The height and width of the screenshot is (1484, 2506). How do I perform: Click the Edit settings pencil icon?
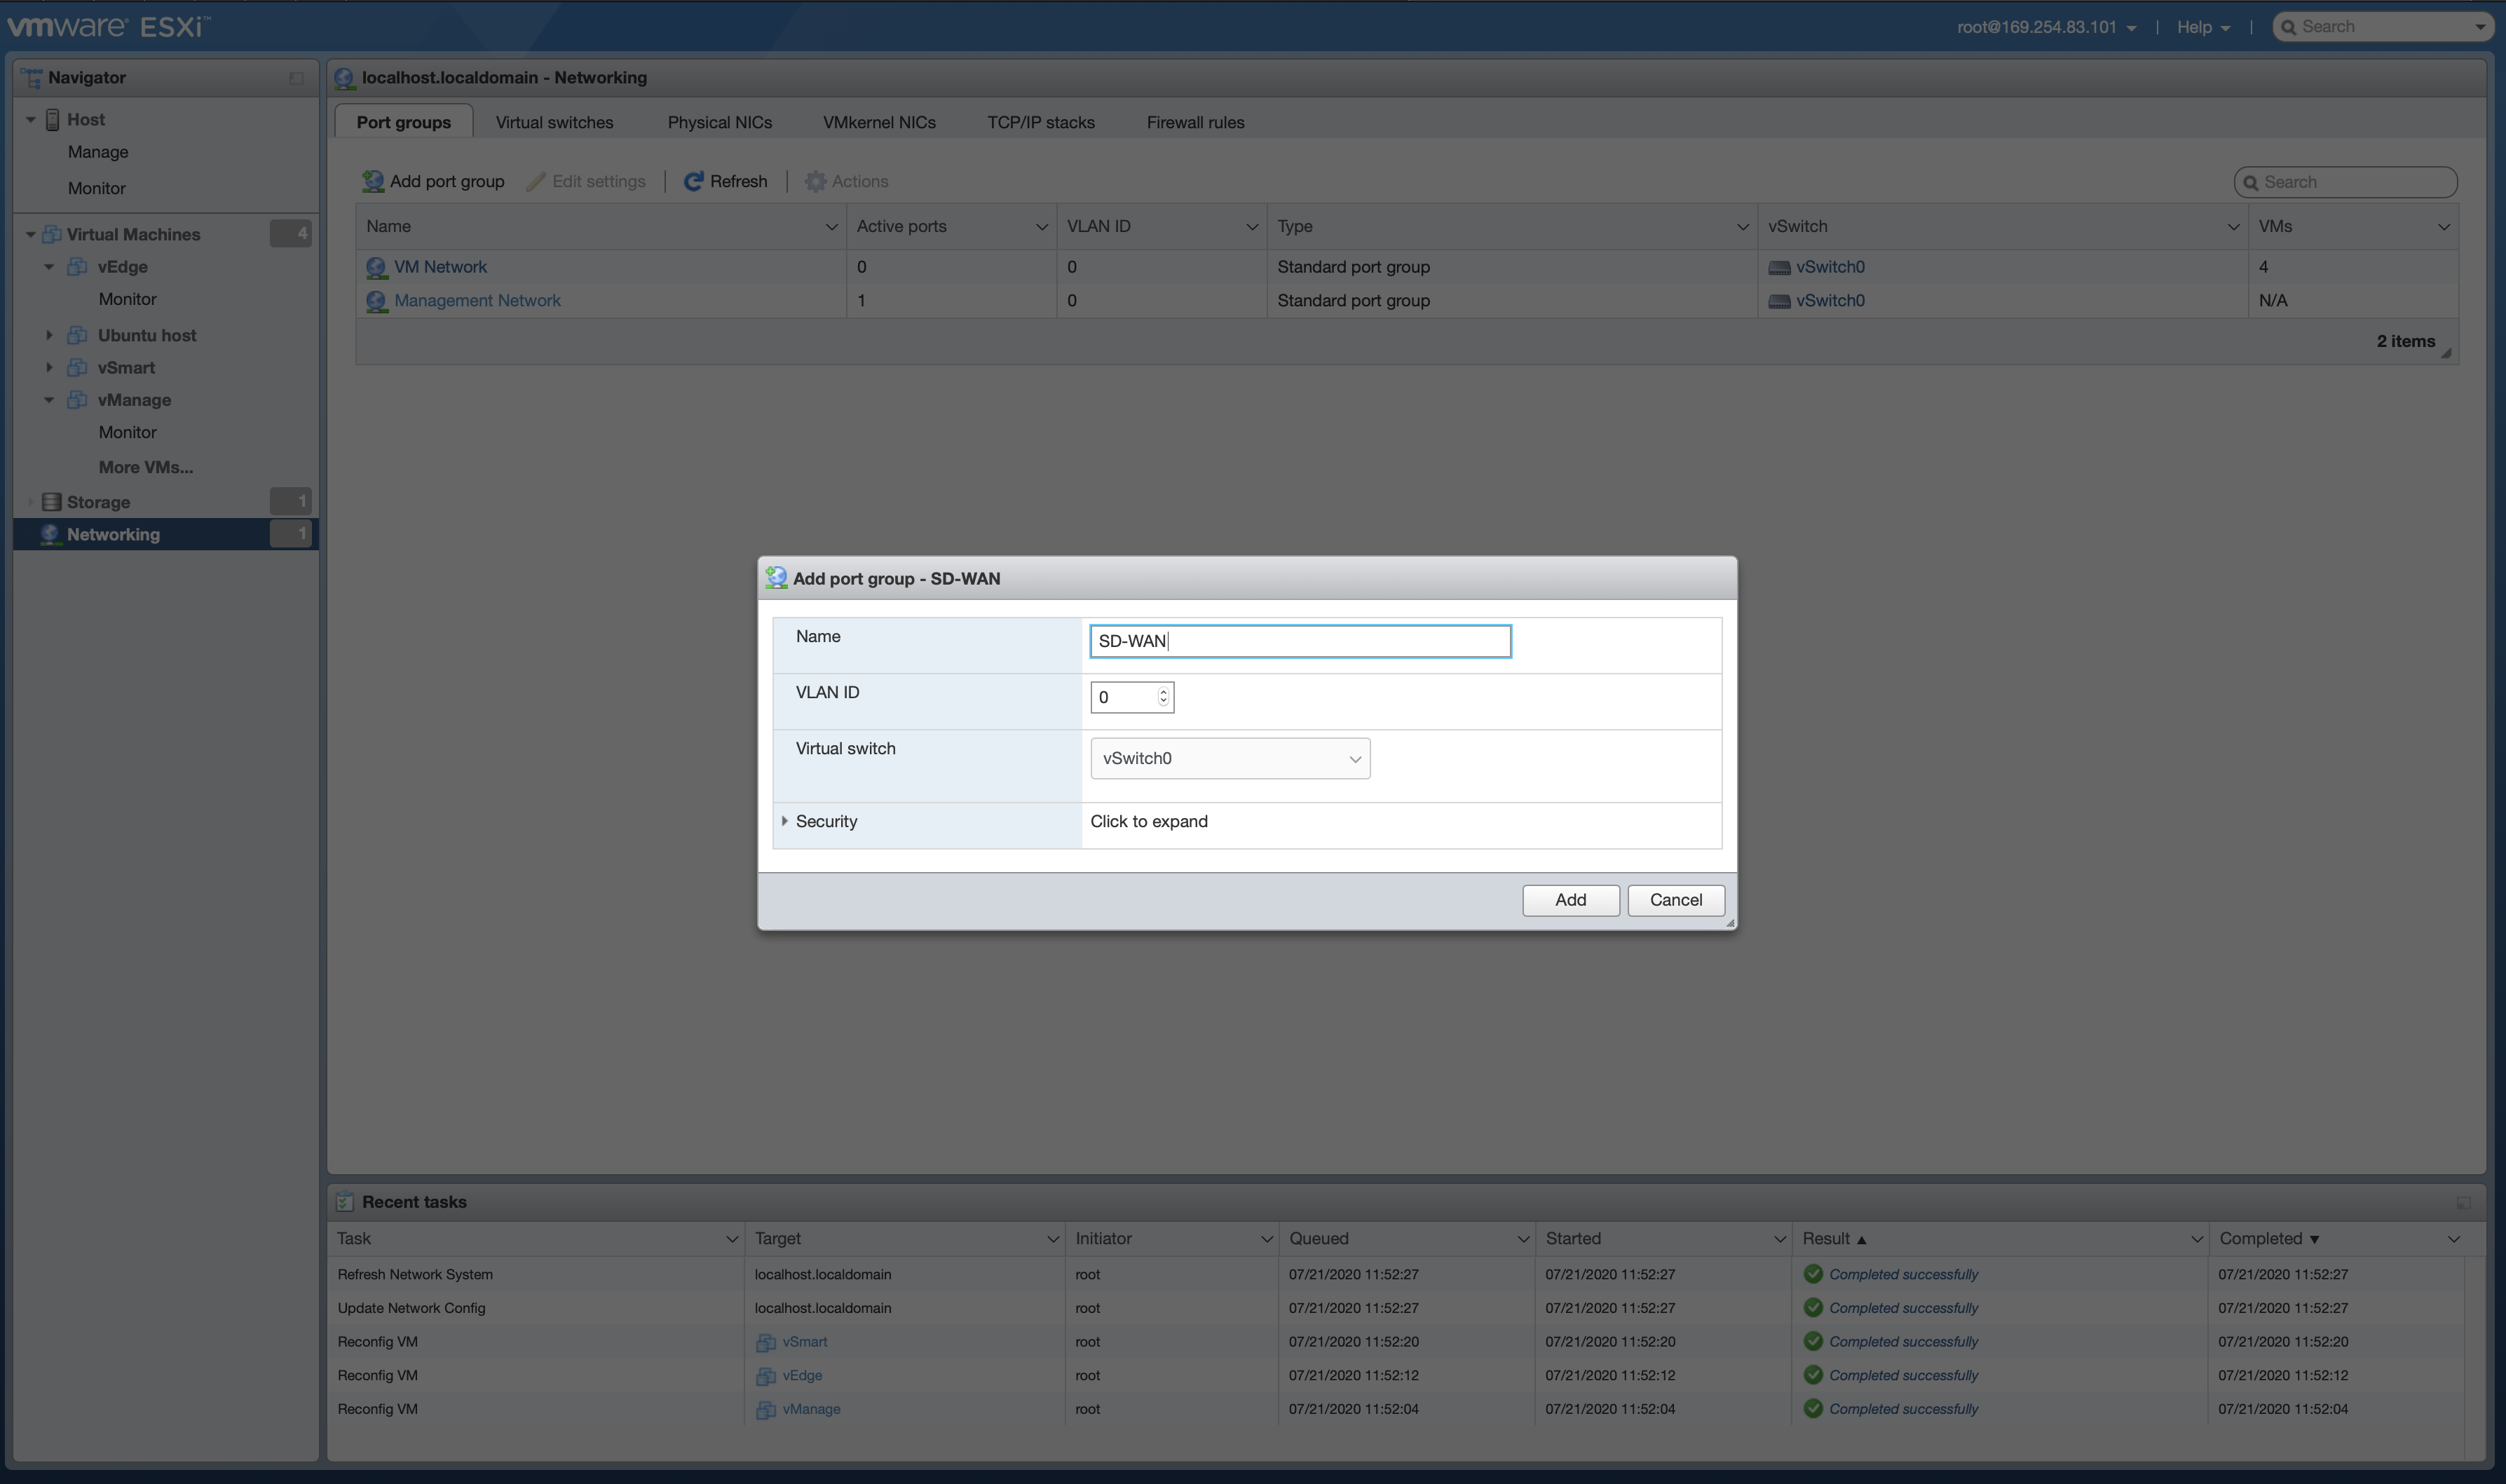pyautogui.click(x=537, y=181)
